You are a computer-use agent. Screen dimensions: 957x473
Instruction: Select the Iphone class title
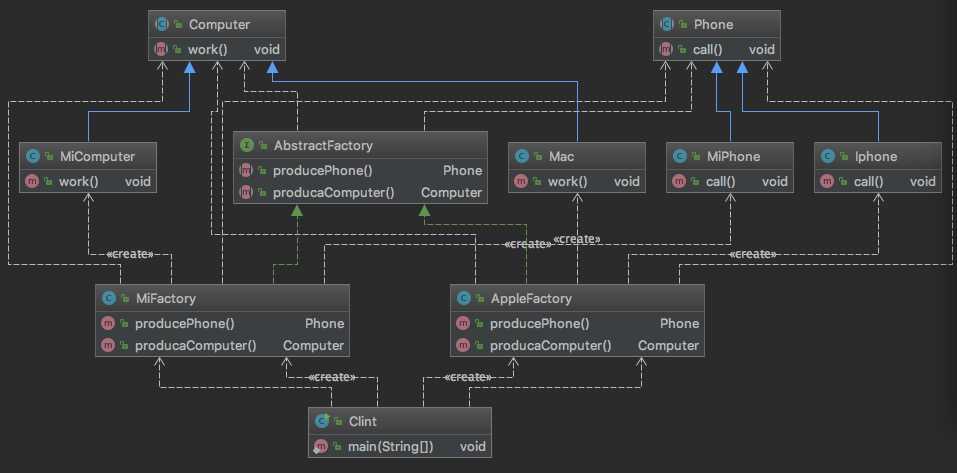pyautogui.click(x=876, y=156)
